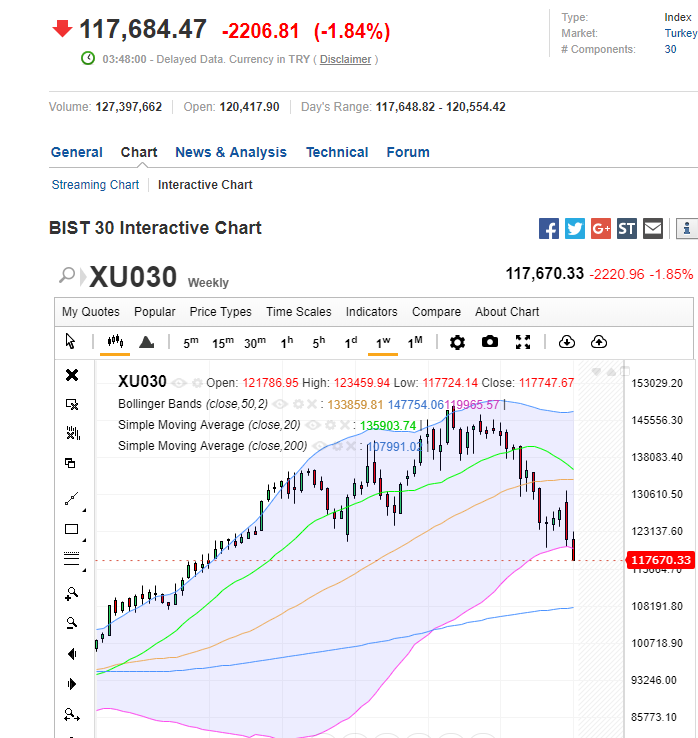Open the Interactive Chart sub-tab

(x=205, y=185)
